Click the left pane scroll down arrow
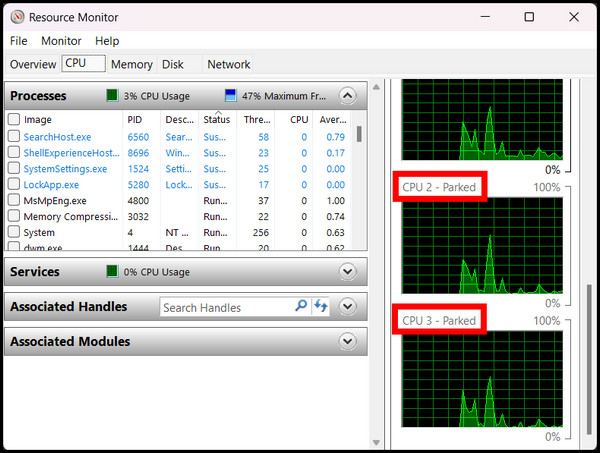This screenshot has width=600, height=453. (377, 443)
